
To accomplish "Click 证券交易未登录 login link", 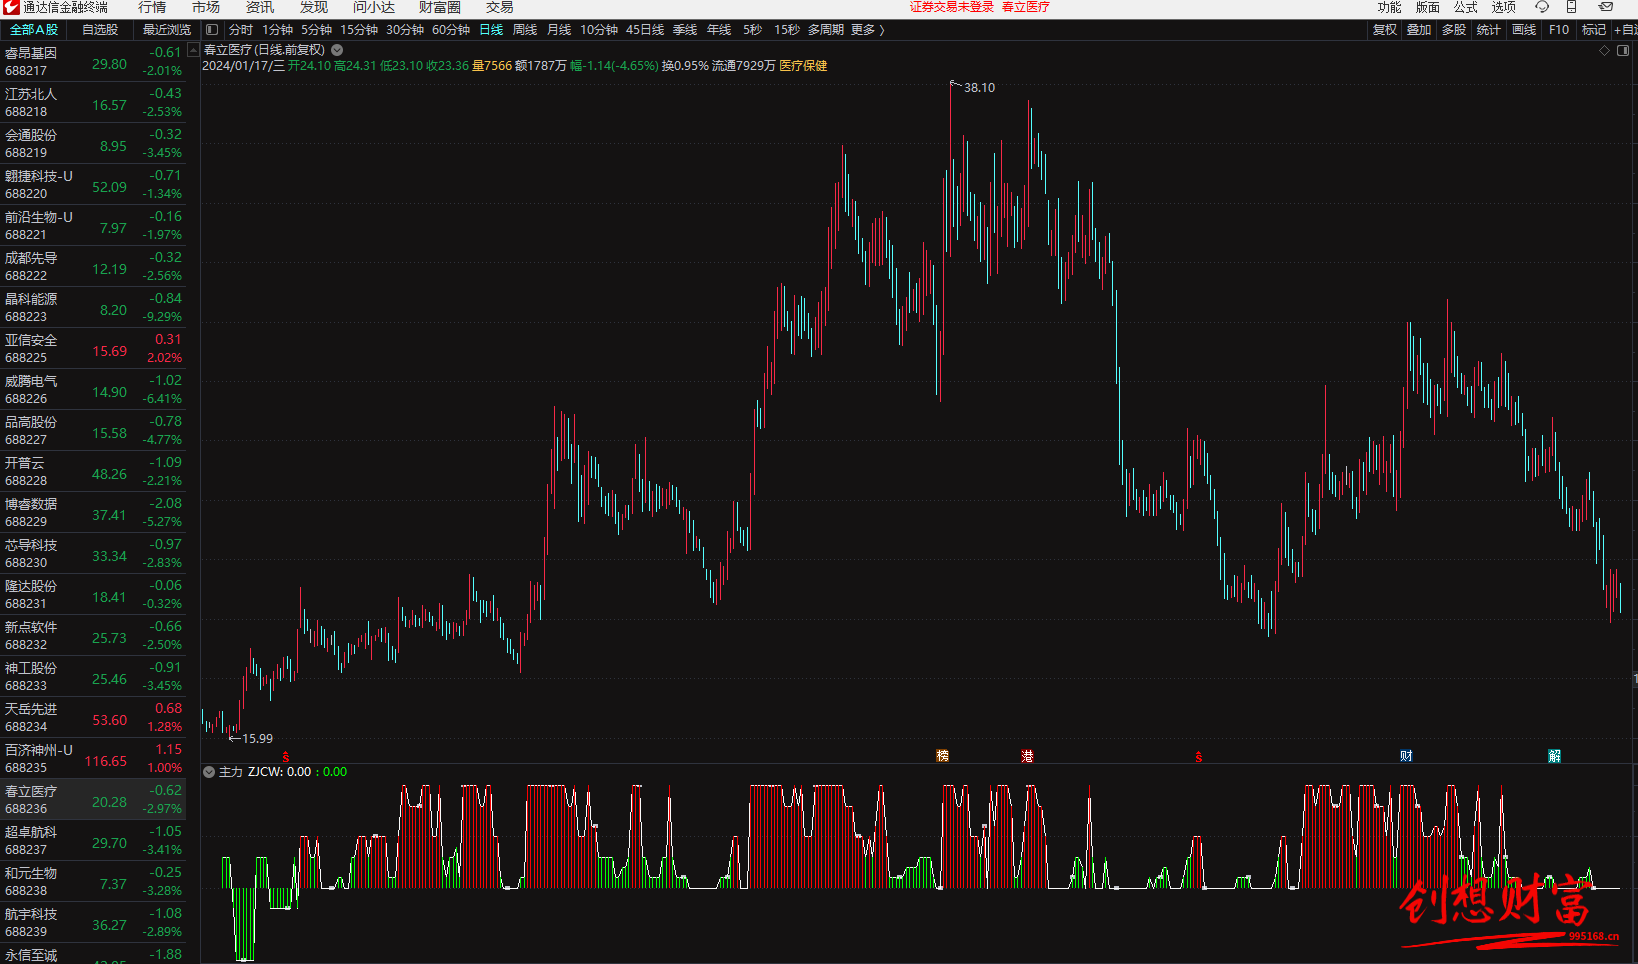I will coord(951,7).
